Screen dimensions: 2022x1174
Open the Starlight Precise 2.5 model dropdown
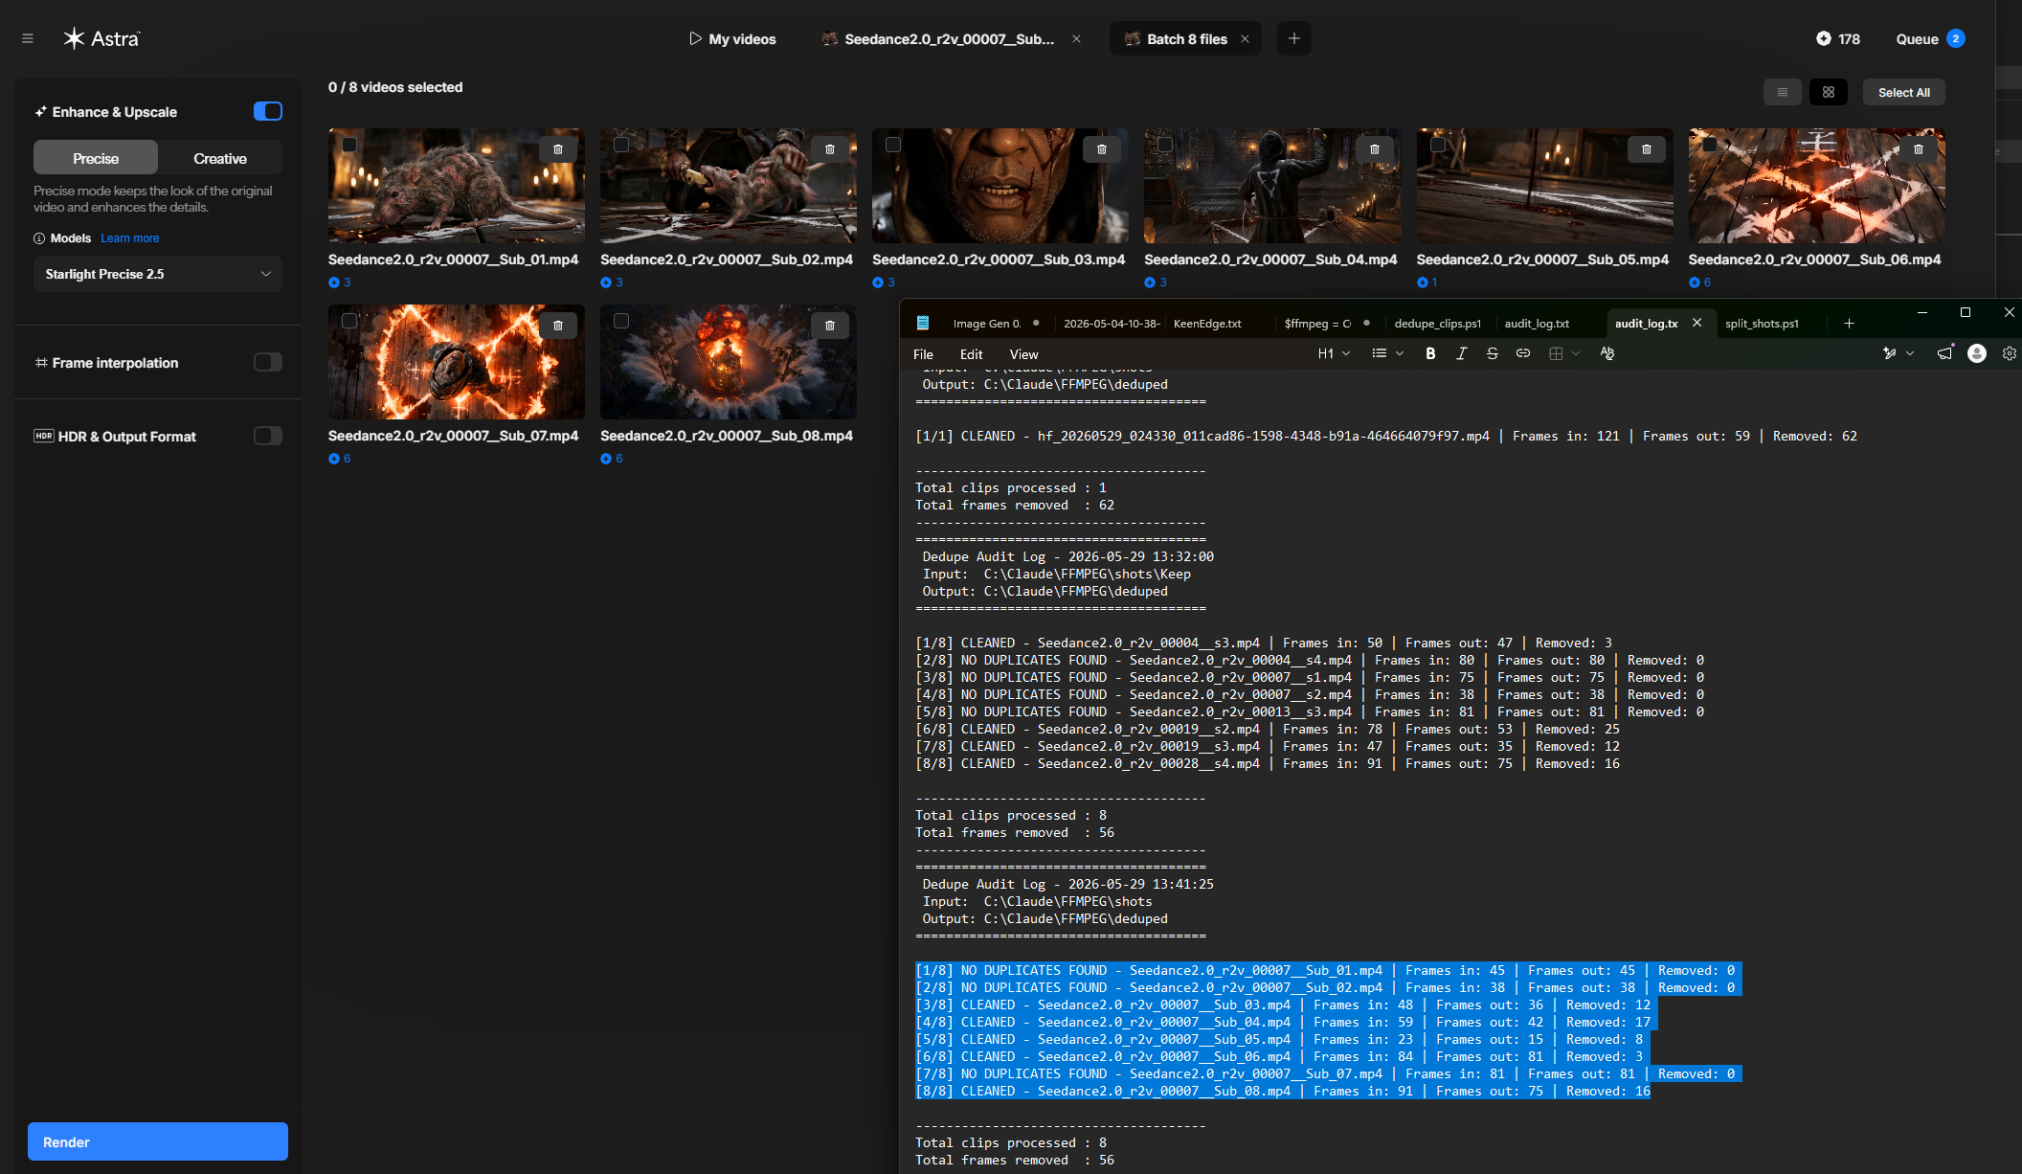click(x=158, y=274)
